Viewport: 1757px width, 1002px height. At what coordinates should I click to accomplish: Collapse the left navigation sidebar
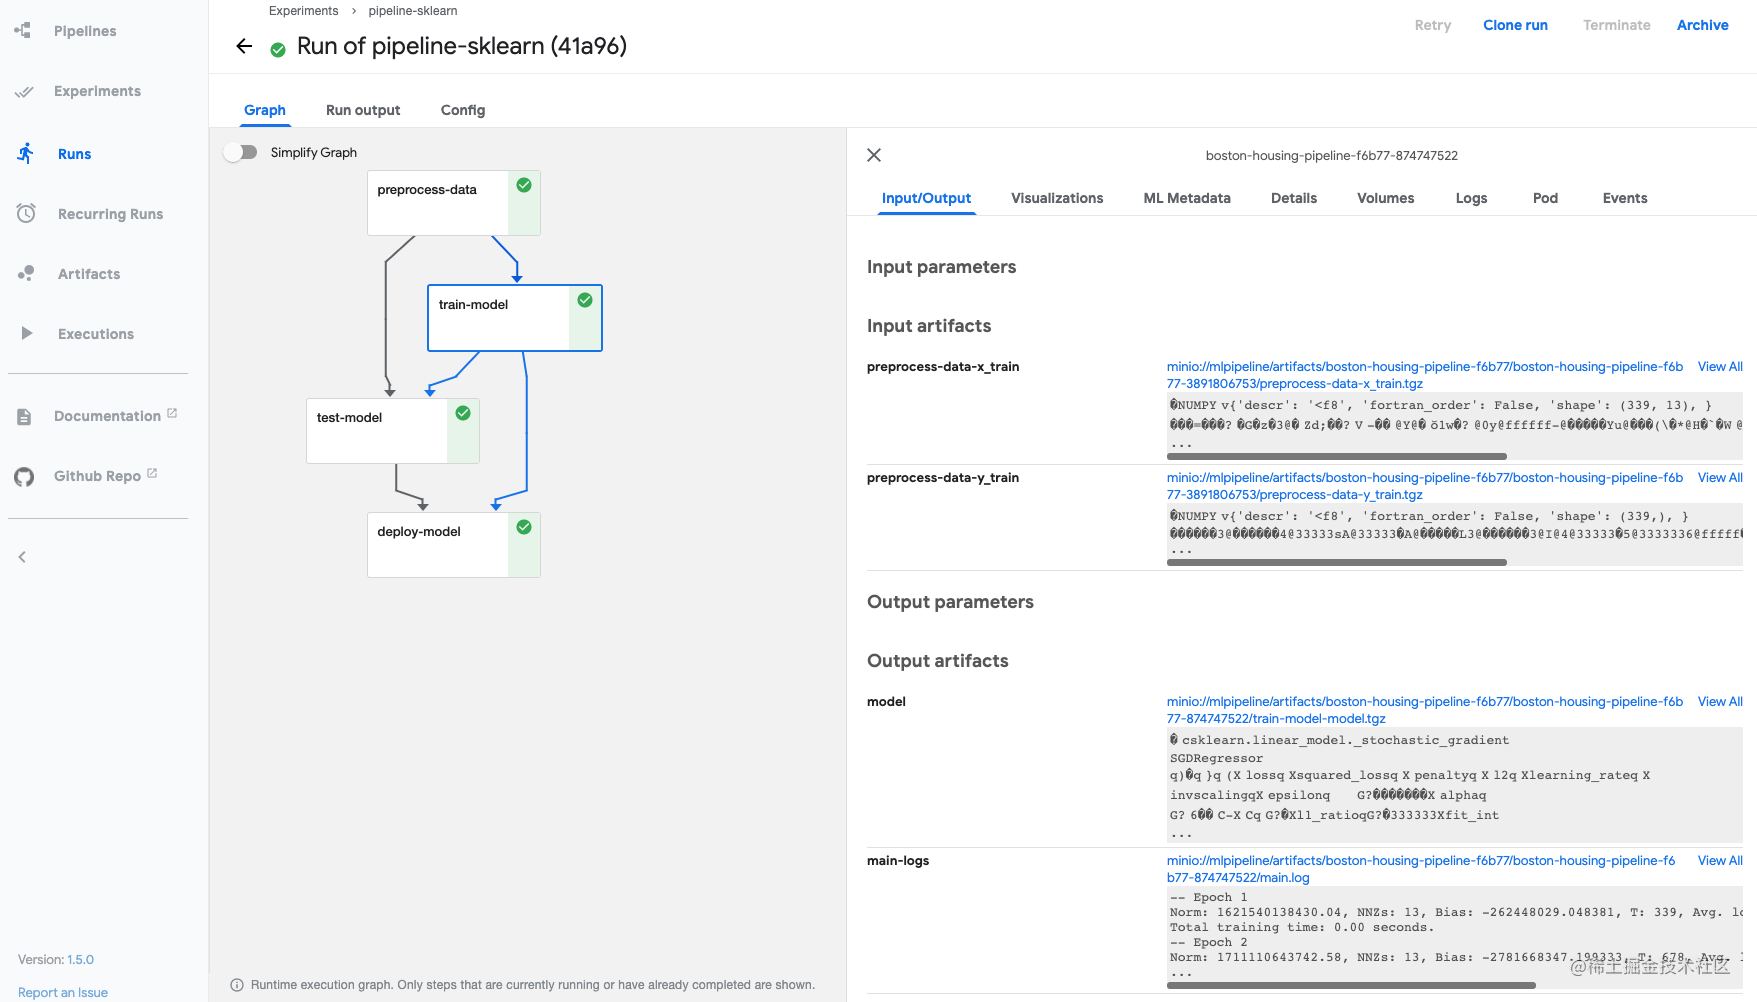tap(21, 557)
